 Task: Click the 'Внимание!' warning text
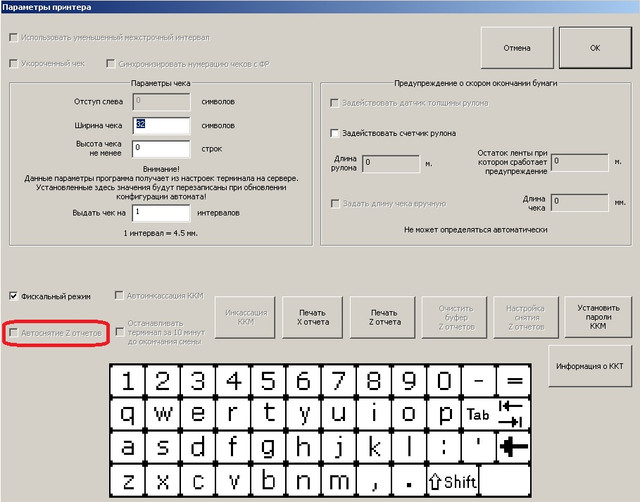coord(161,169)
